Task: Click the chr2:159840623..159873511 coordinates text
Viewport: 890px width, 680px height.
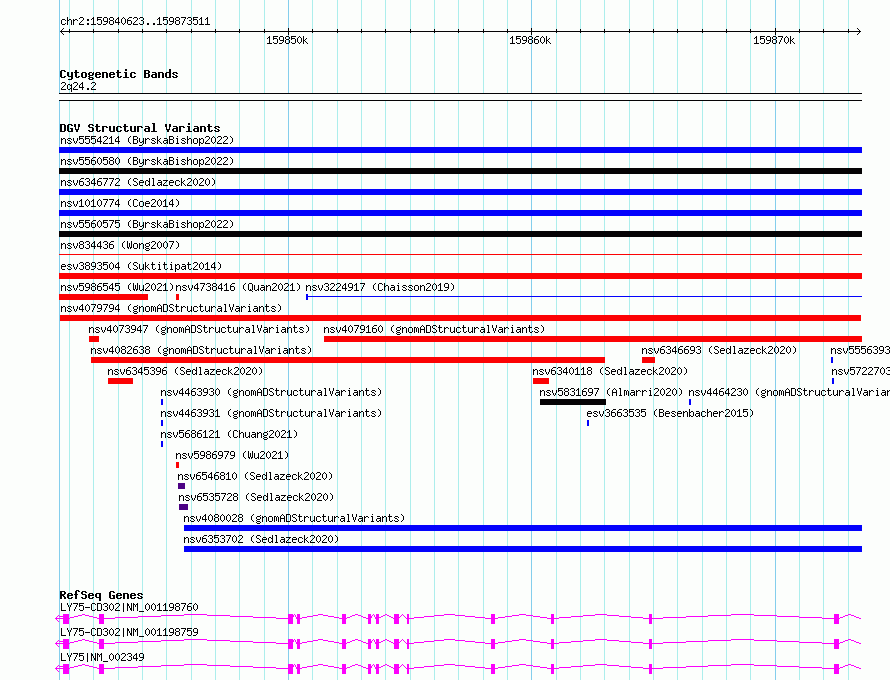Action: click(x=135, y=22)
